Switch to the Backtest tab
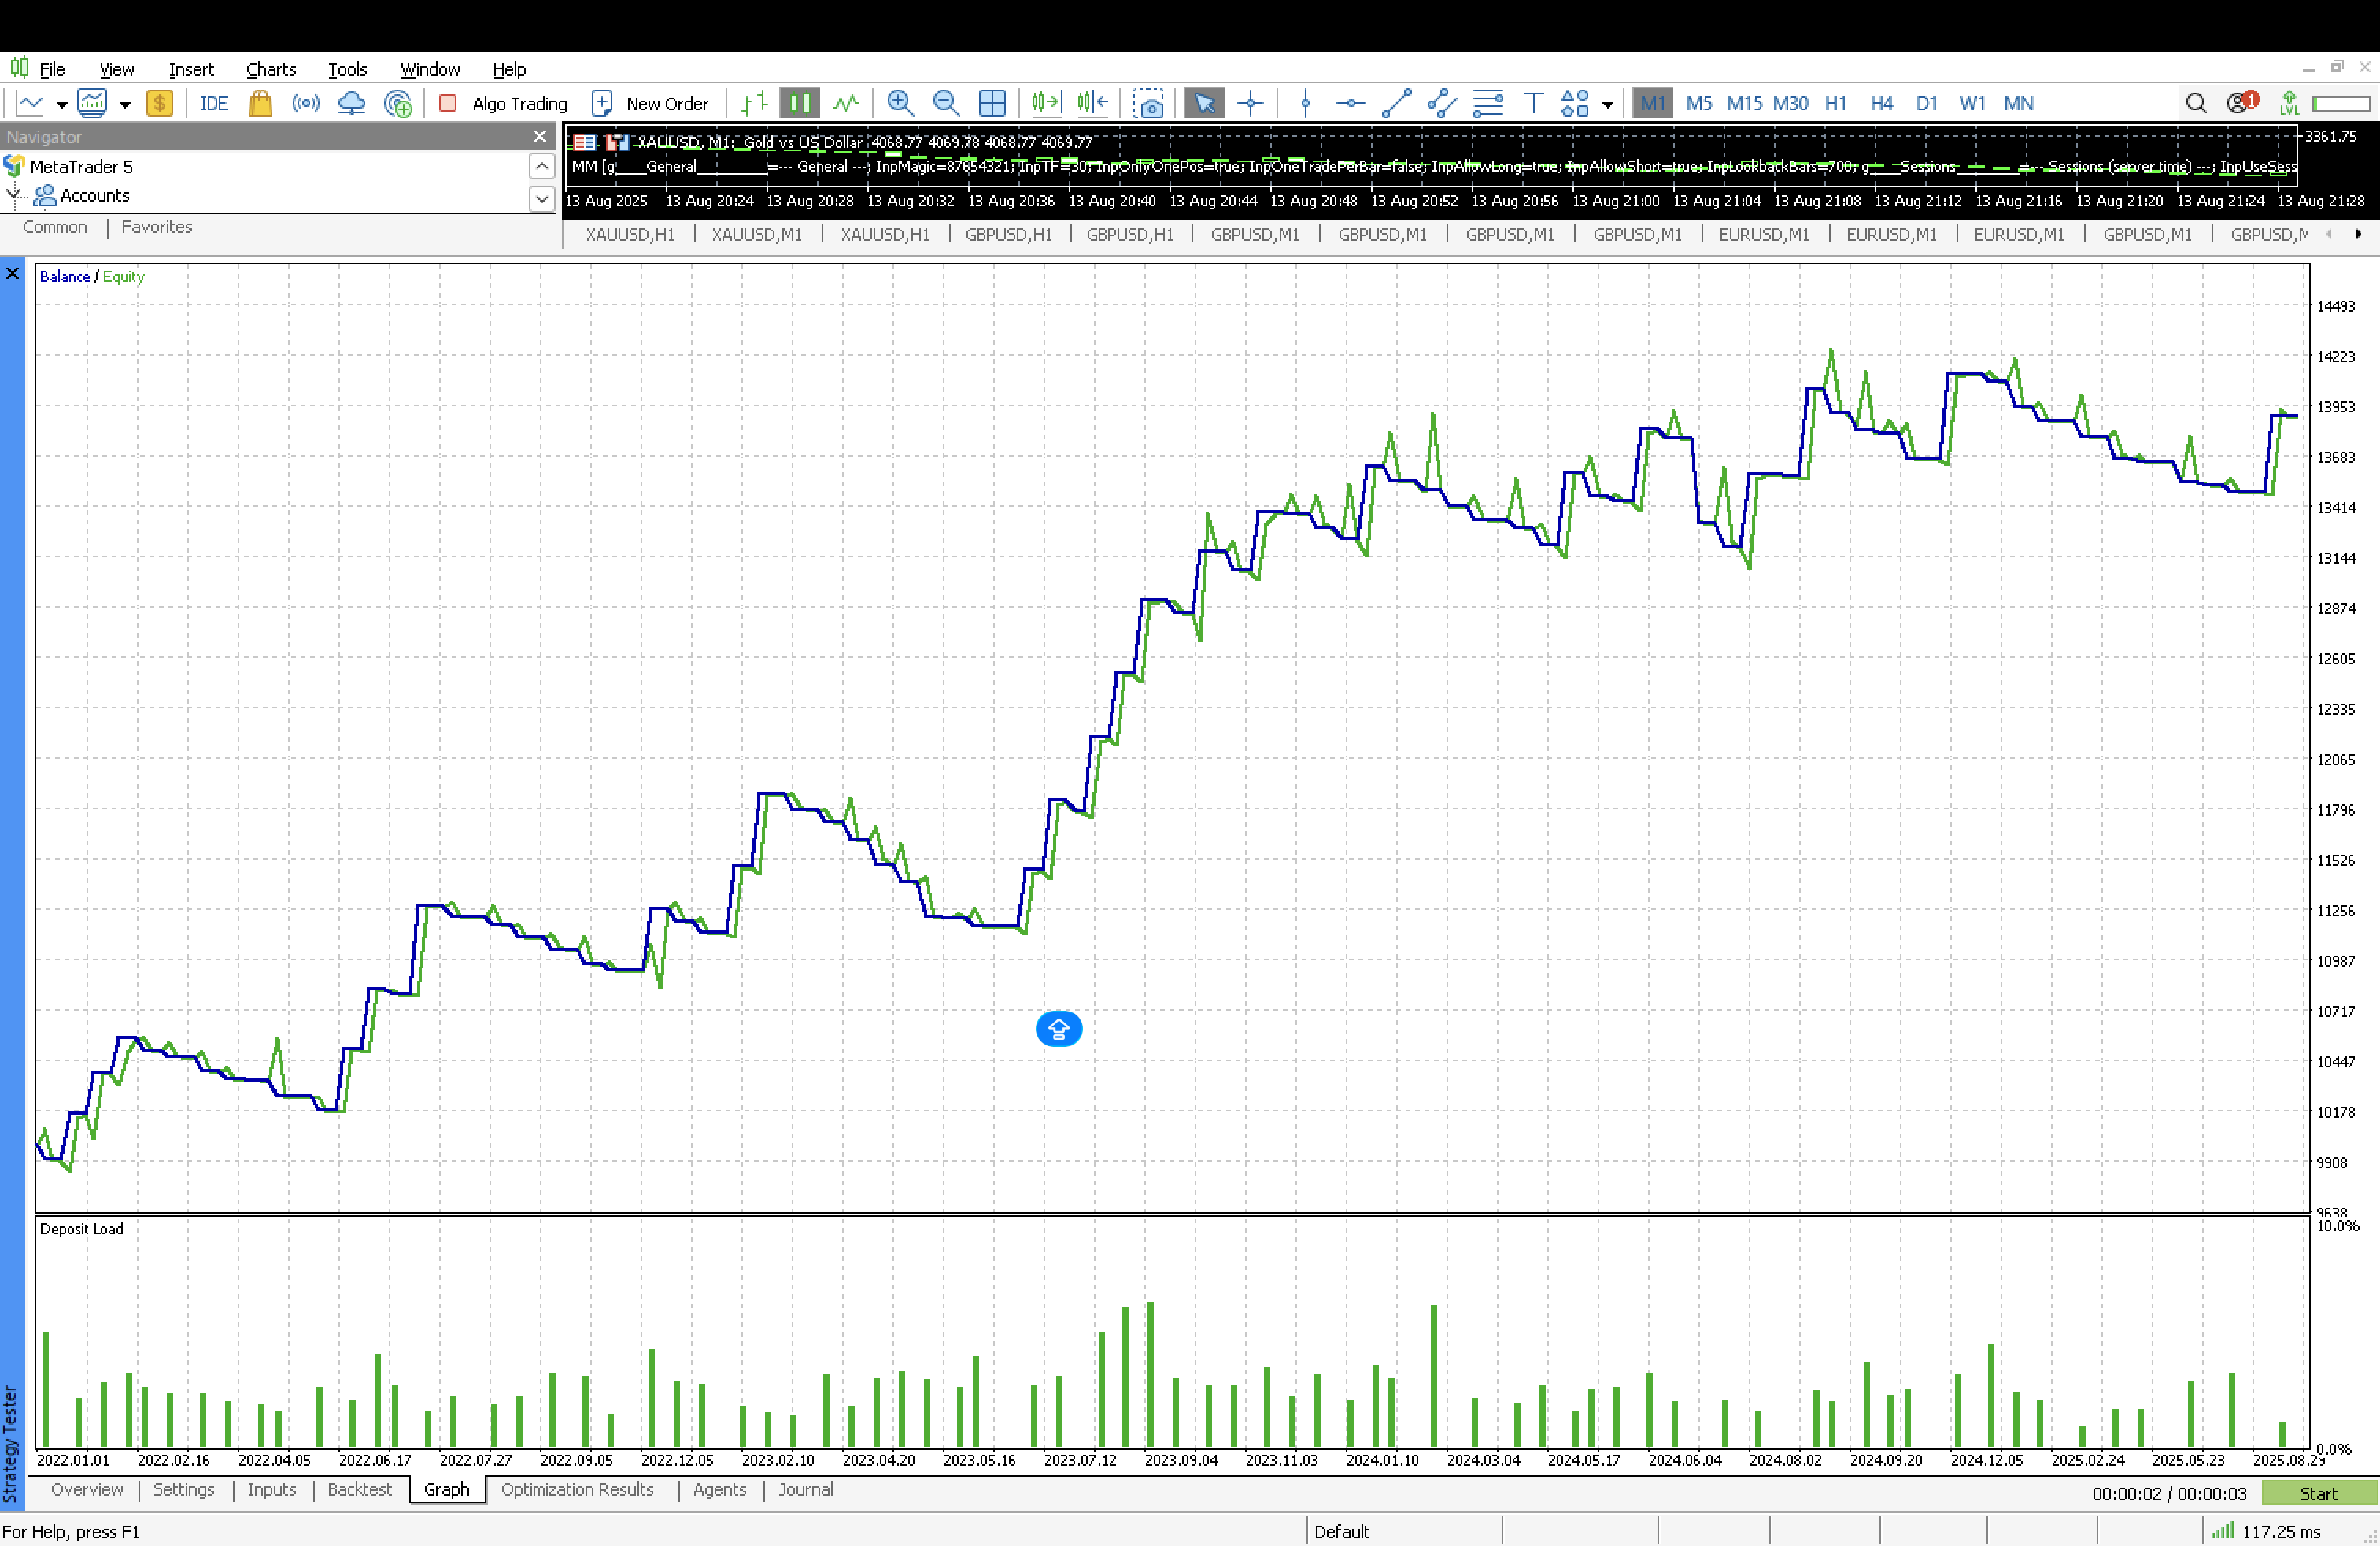Viewport: 2380px width, 1546px height. 359,1489
